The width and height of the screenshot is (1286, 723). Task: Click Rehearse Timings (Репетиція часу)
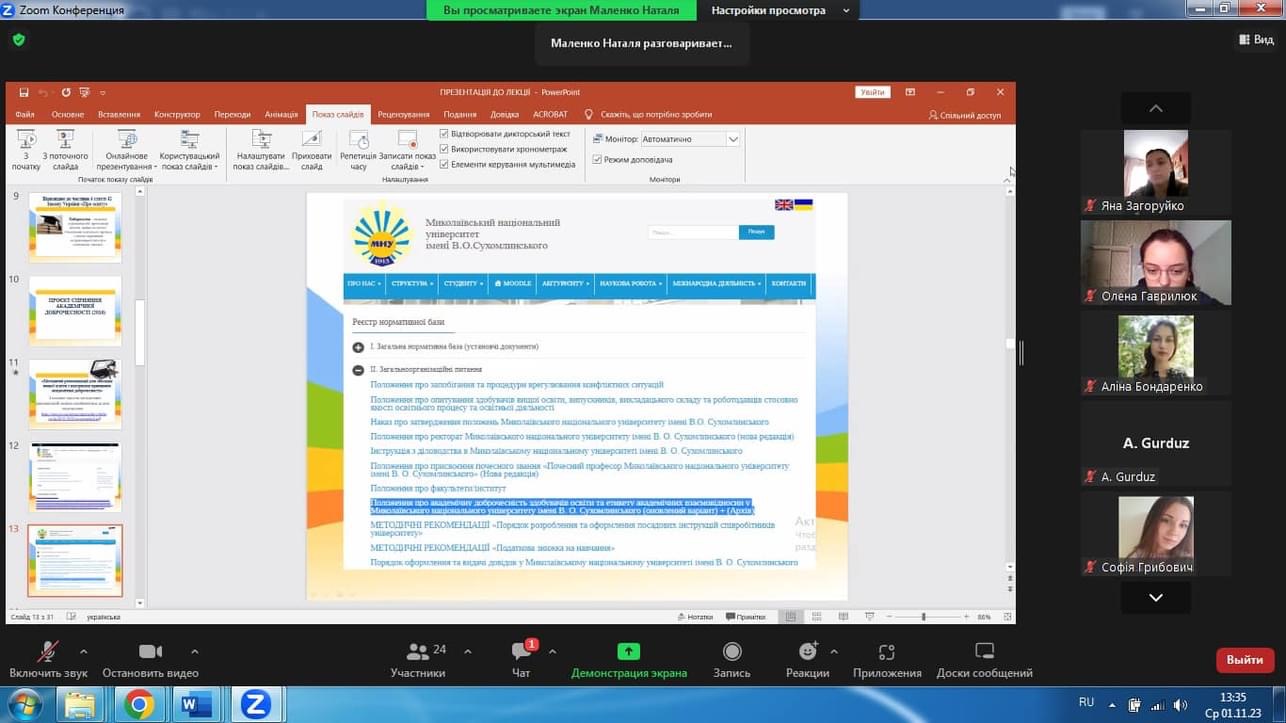pos(358,150)
